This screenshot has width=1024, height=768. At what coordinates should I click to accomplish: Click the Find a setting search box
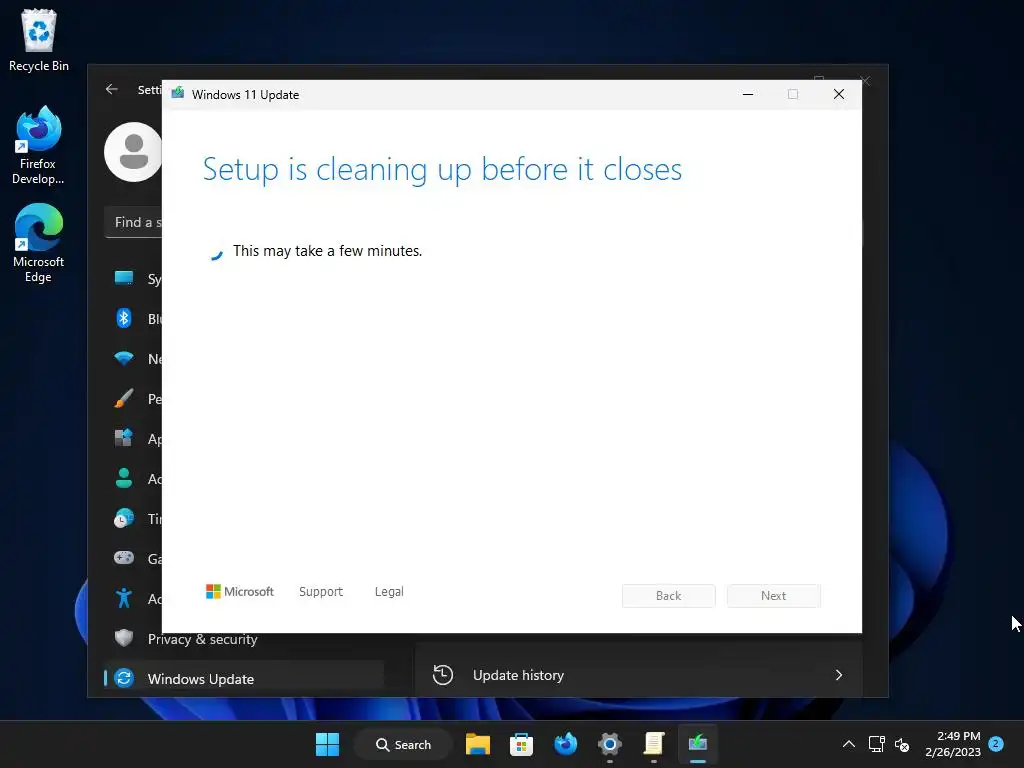coord(133,223)
